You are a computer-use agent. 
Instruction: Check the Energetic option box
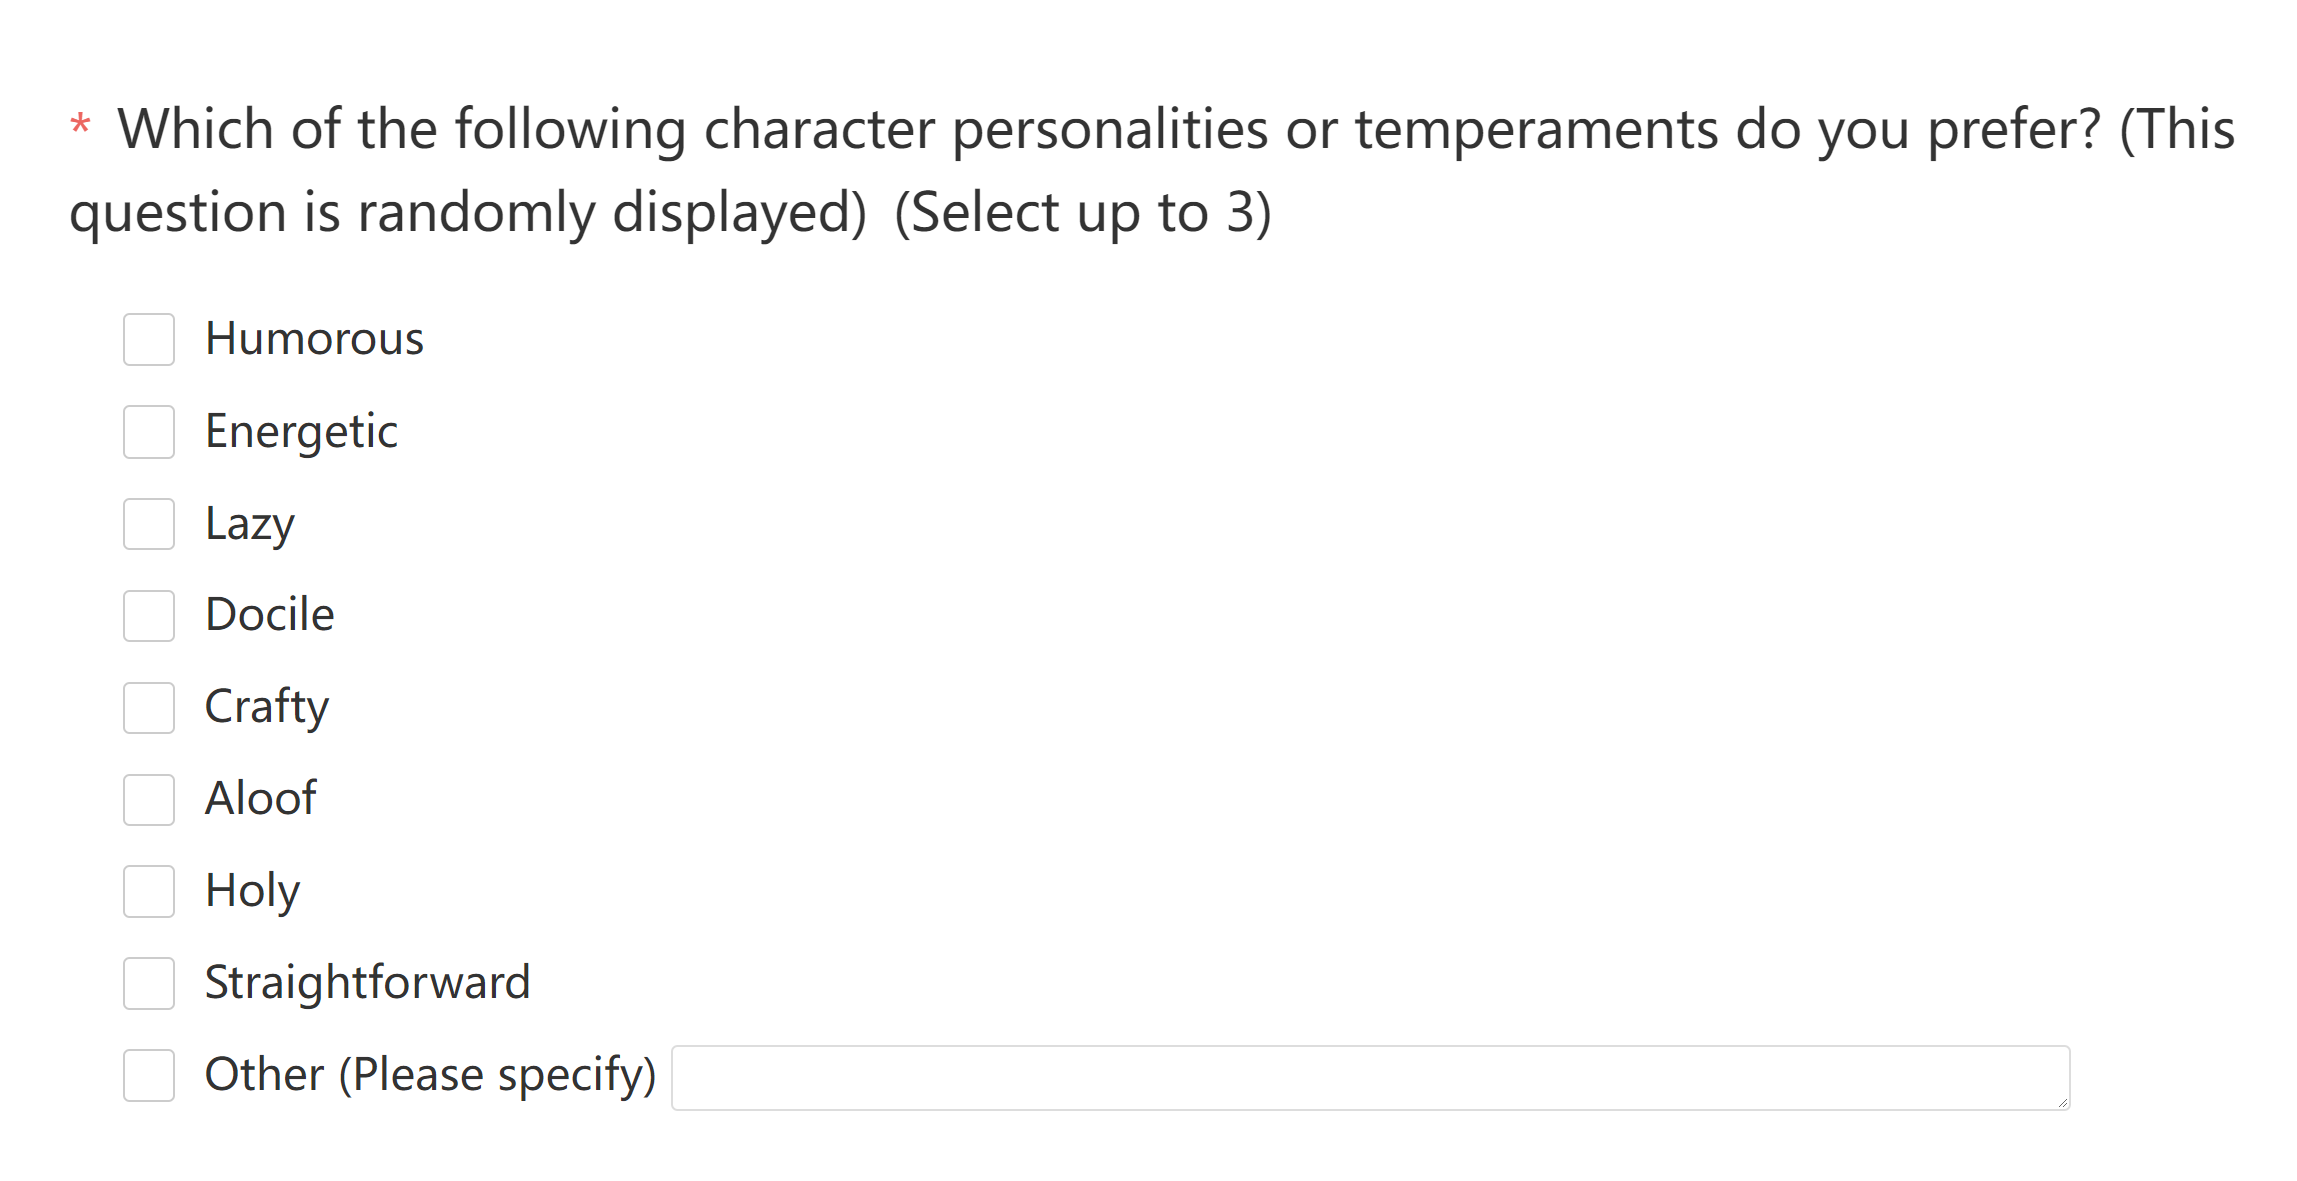click(149, 432)
